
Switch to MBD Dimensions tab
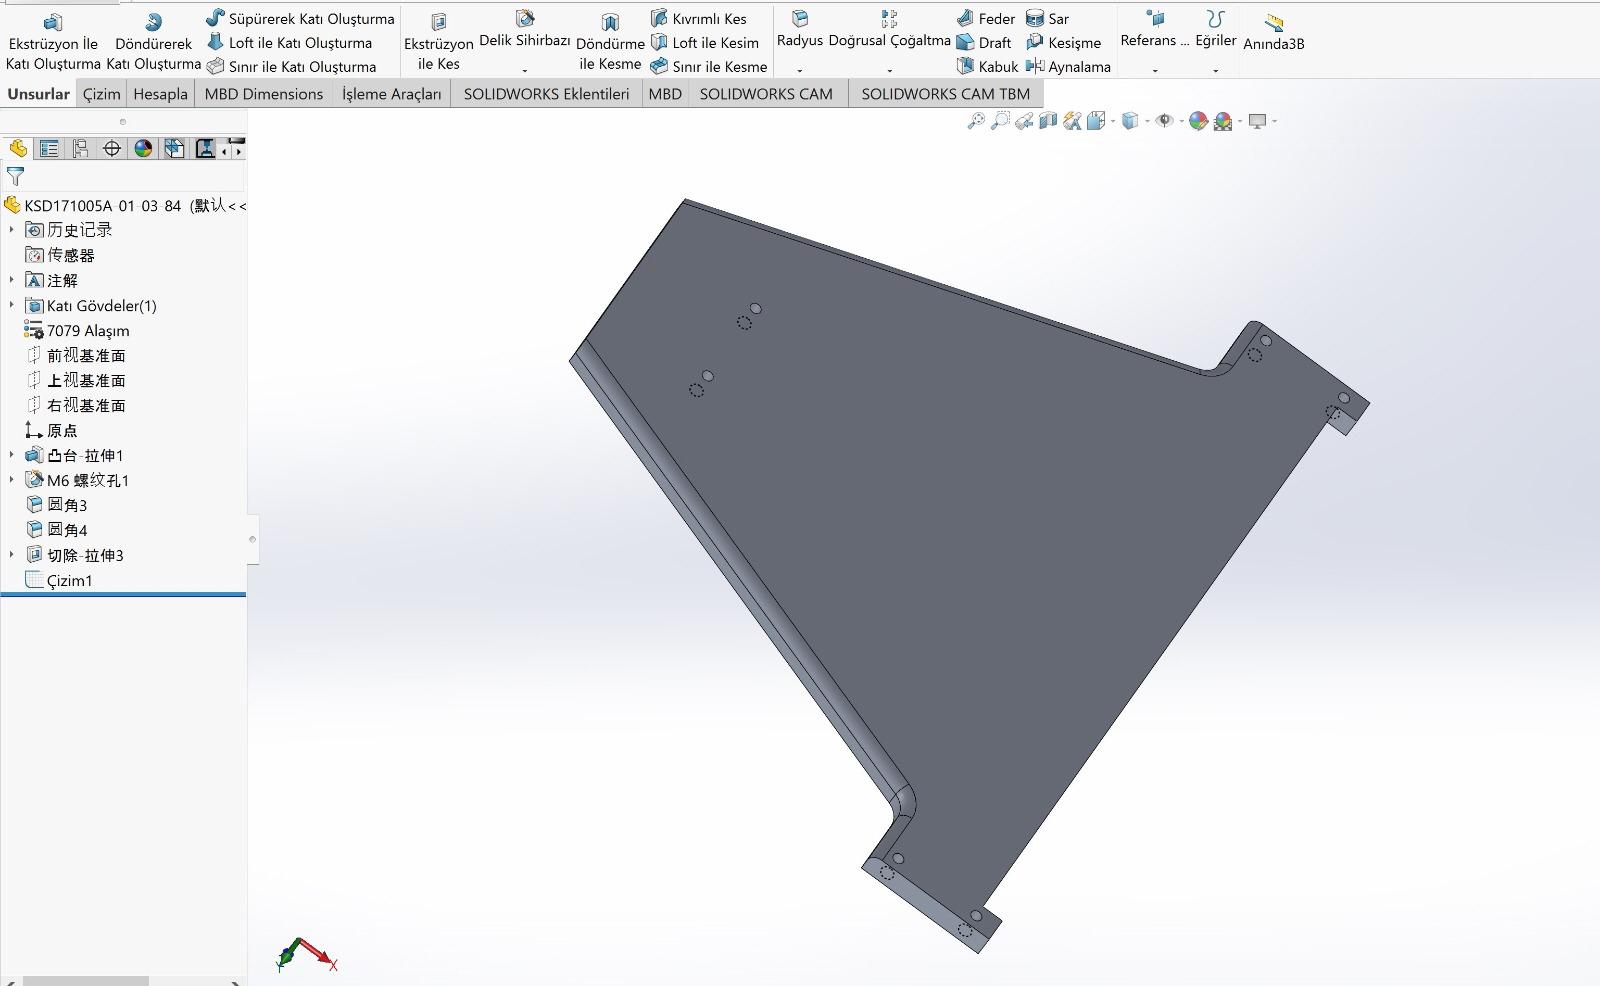[263, 93]
